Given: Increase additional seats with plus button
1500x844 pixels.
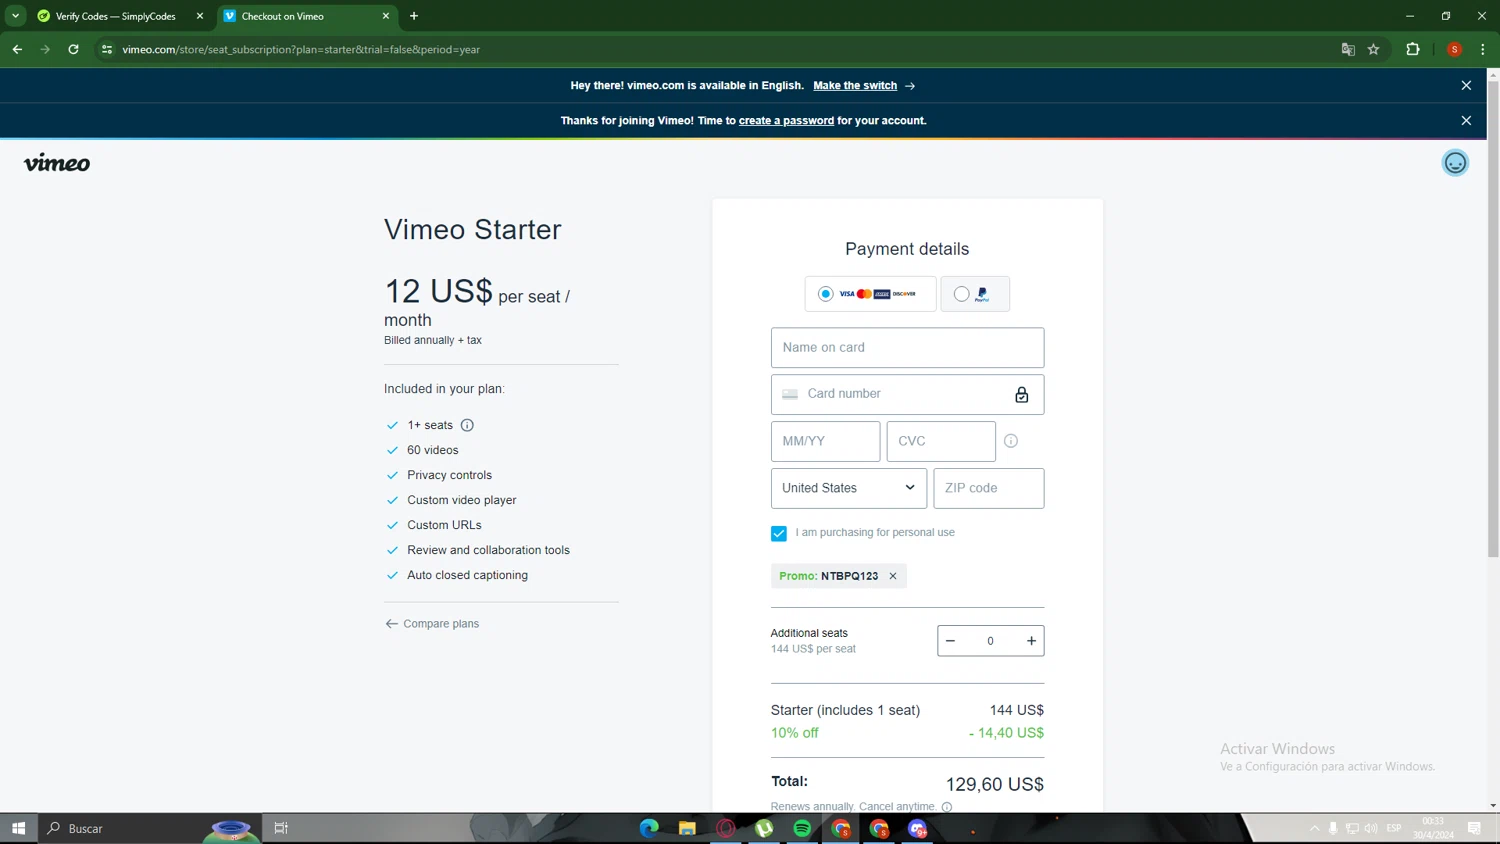Looking at the screenshot, I should (x=1031, y=641).
